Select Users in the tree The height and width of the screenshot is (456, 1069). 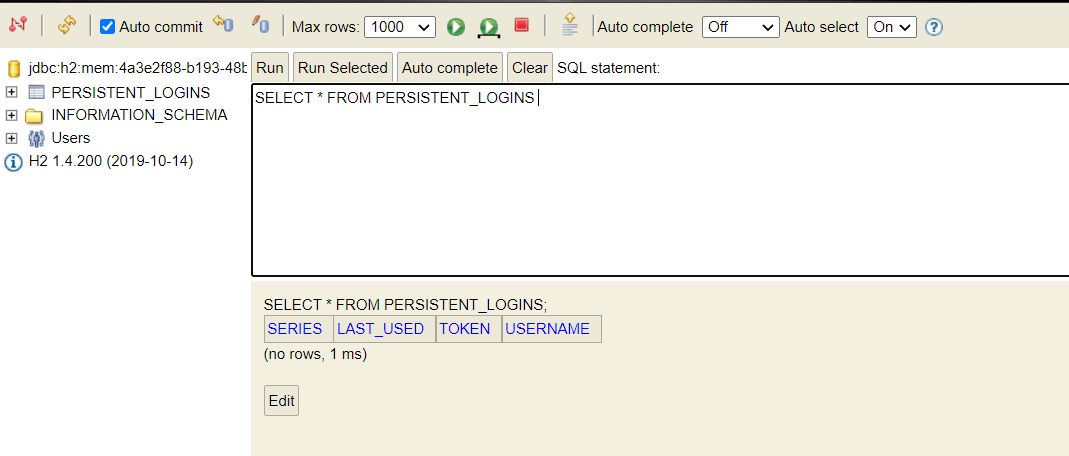click(x=71, y=138)
